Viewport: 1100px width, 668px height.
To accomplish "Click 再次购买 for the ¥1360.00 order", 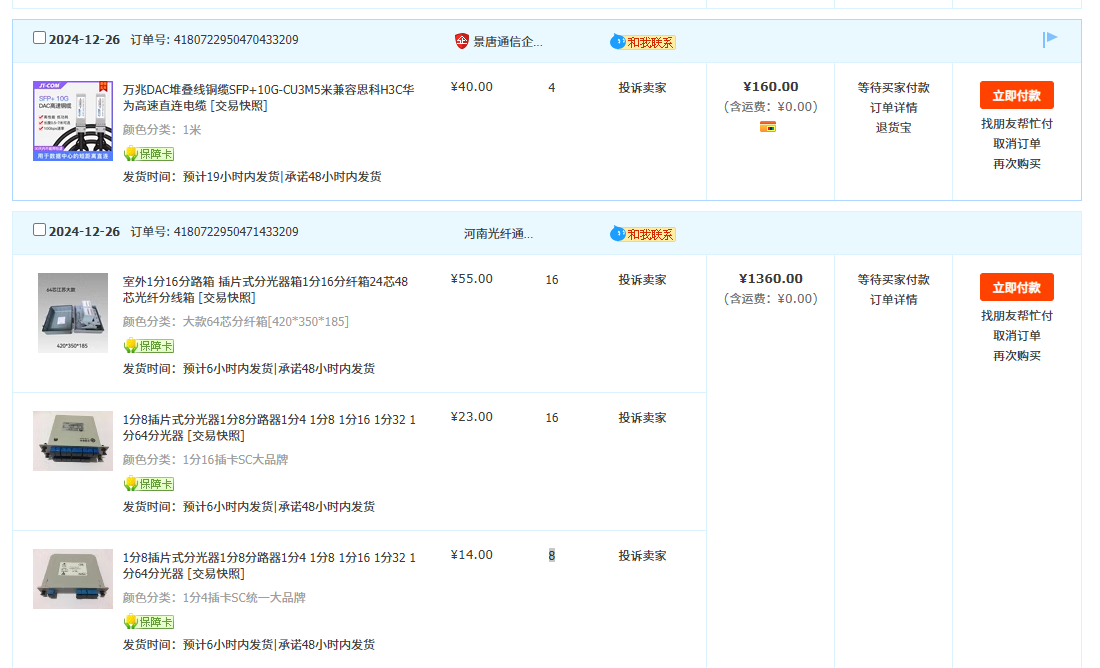I will pos(1016,356).
